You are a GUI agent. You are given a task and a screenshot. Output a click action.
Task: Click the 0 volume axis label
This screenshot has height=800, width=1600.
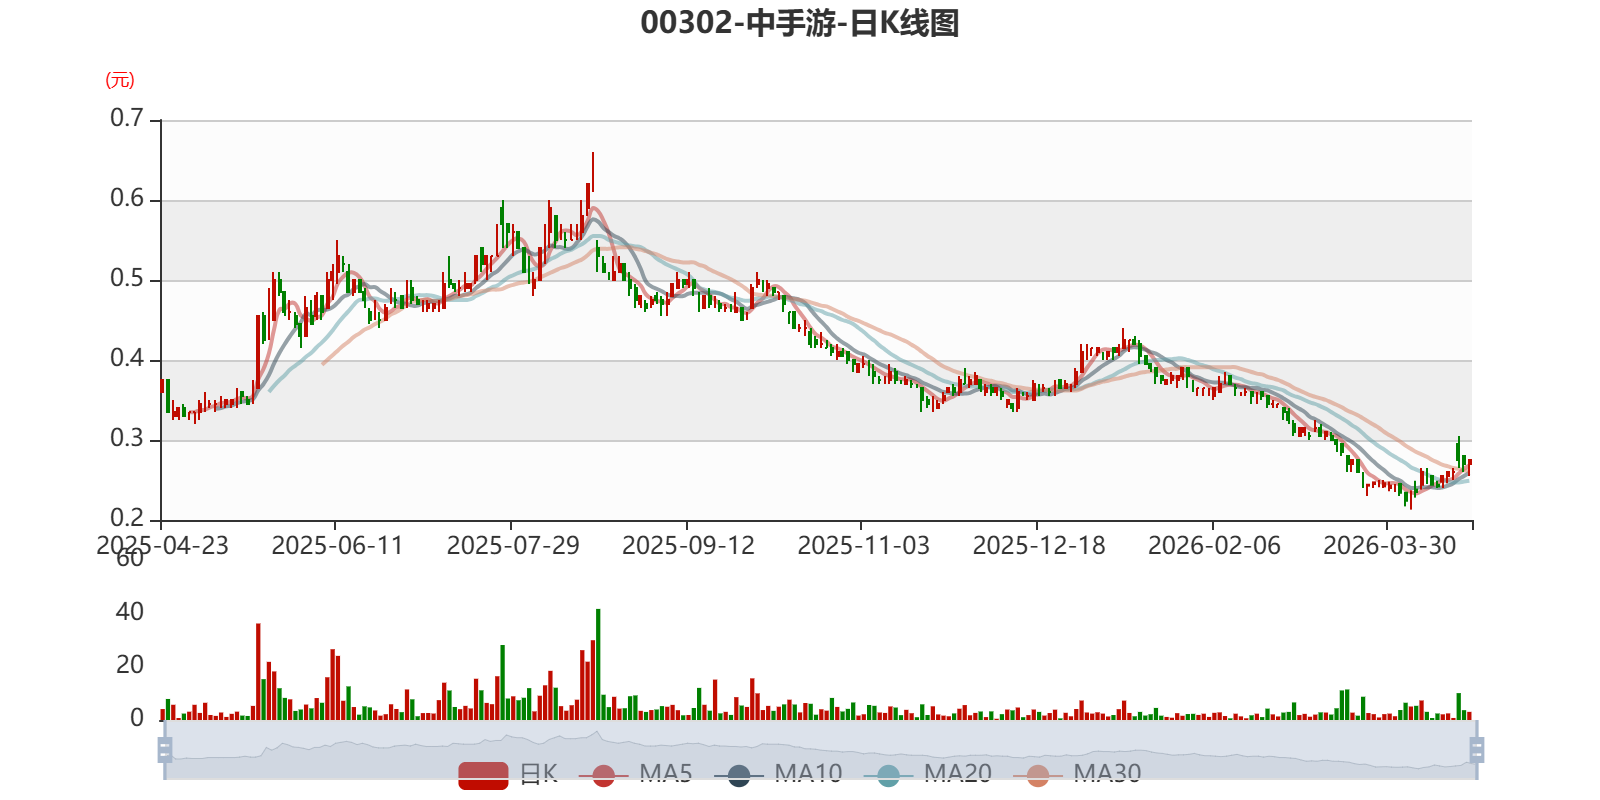[137, 717]
